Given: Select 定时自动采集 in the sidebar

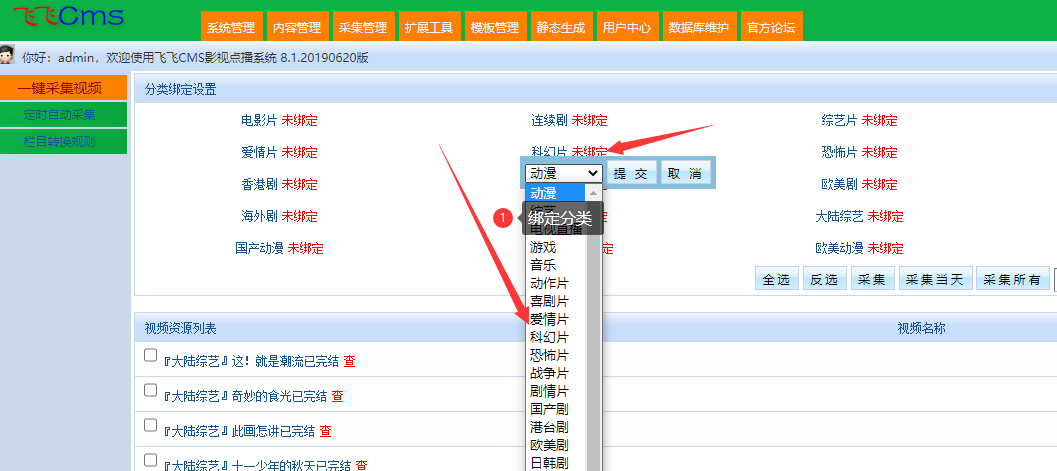Looking at the screenshot, I should point(59,115).
